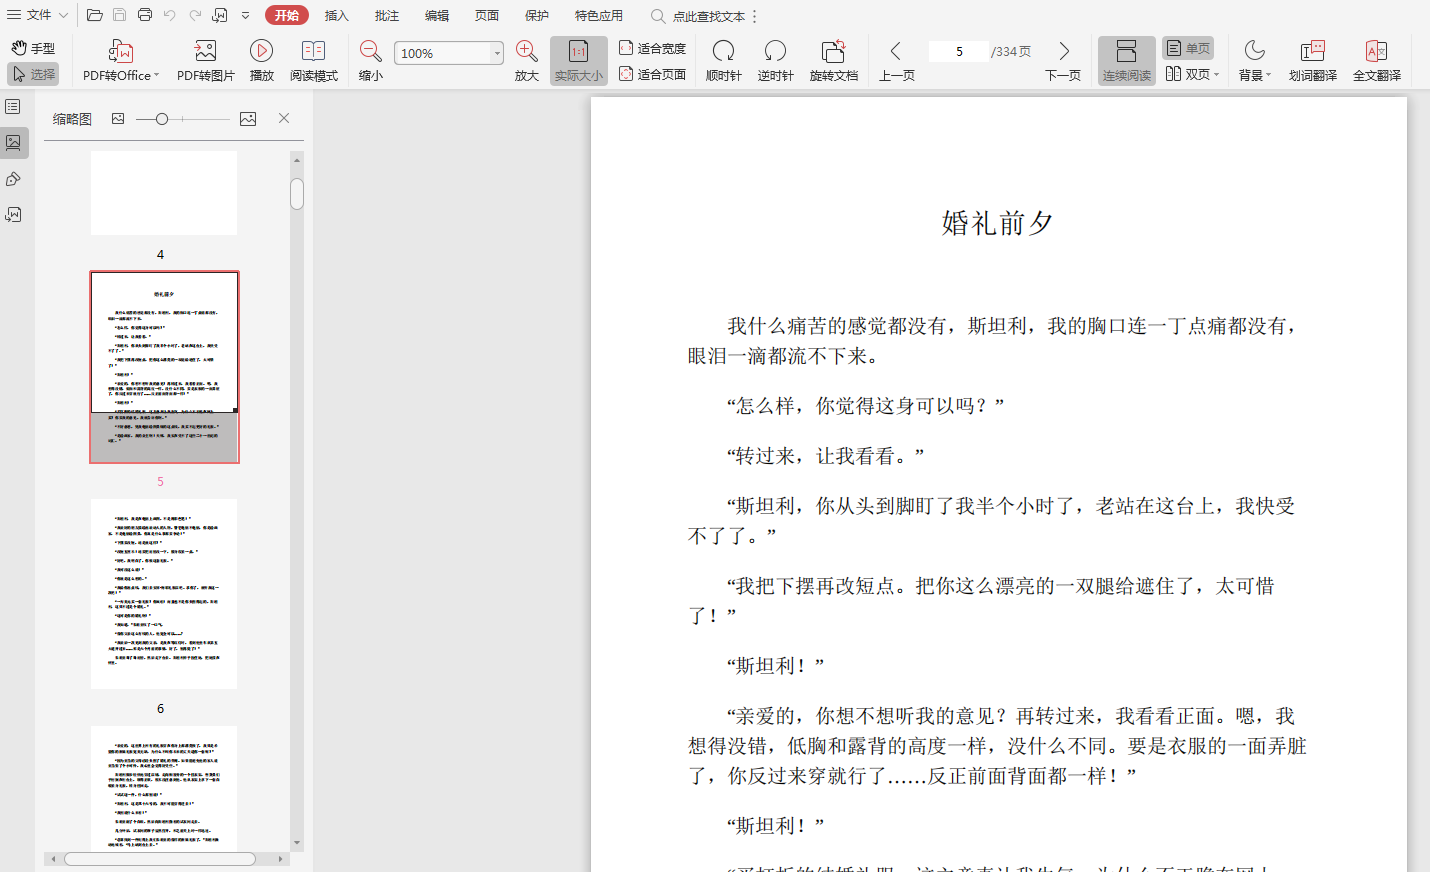The width and height of the screenshot is (1430, 872).
Task: Expand the 100% zoom level dropdown
Action: [497, 53]
